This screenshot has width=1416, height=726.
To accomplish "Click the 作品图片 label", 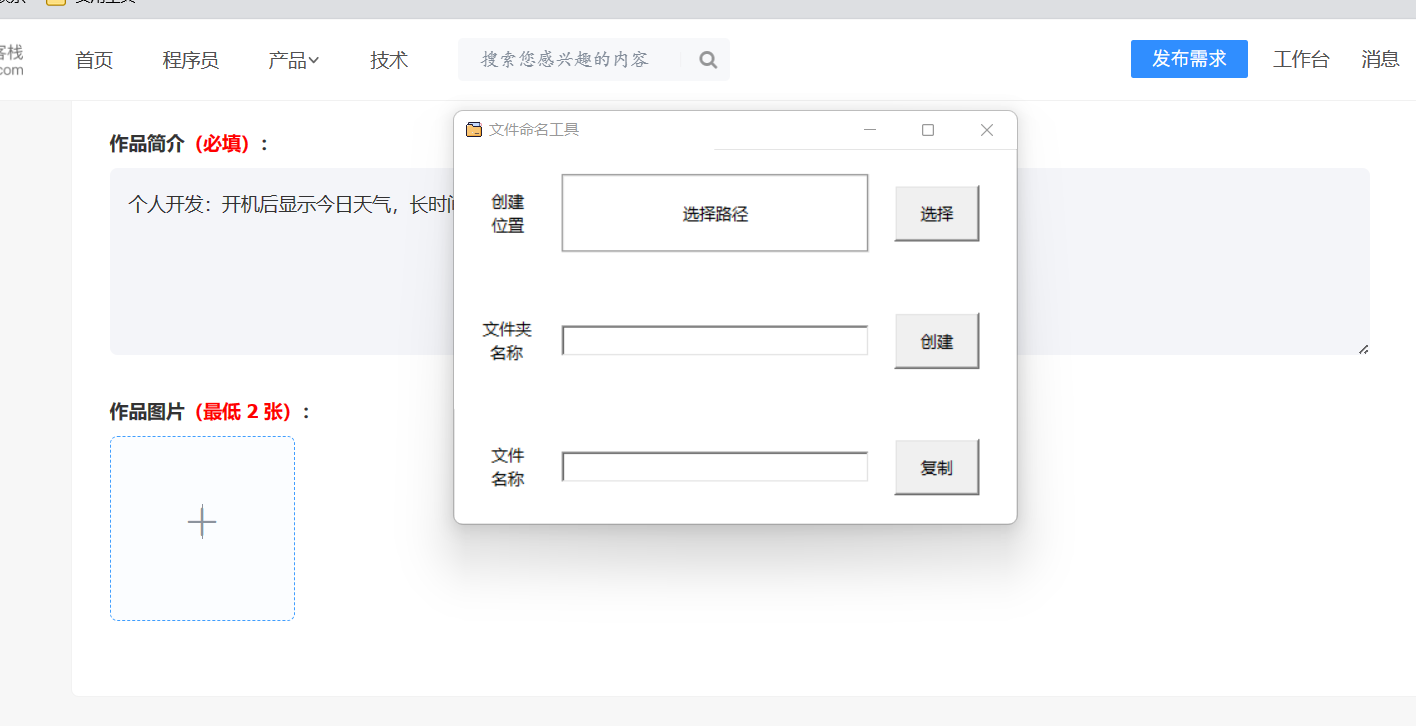I will tap(210, 412).
